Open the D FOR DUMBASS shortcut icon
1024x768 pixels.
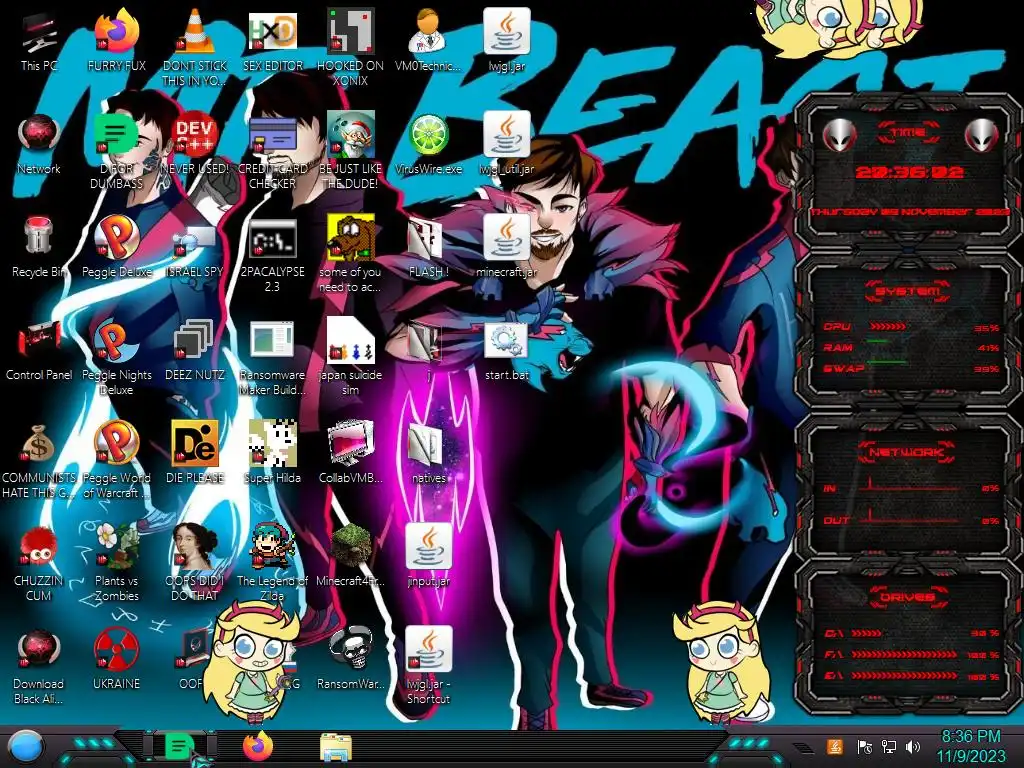point(116,135)
